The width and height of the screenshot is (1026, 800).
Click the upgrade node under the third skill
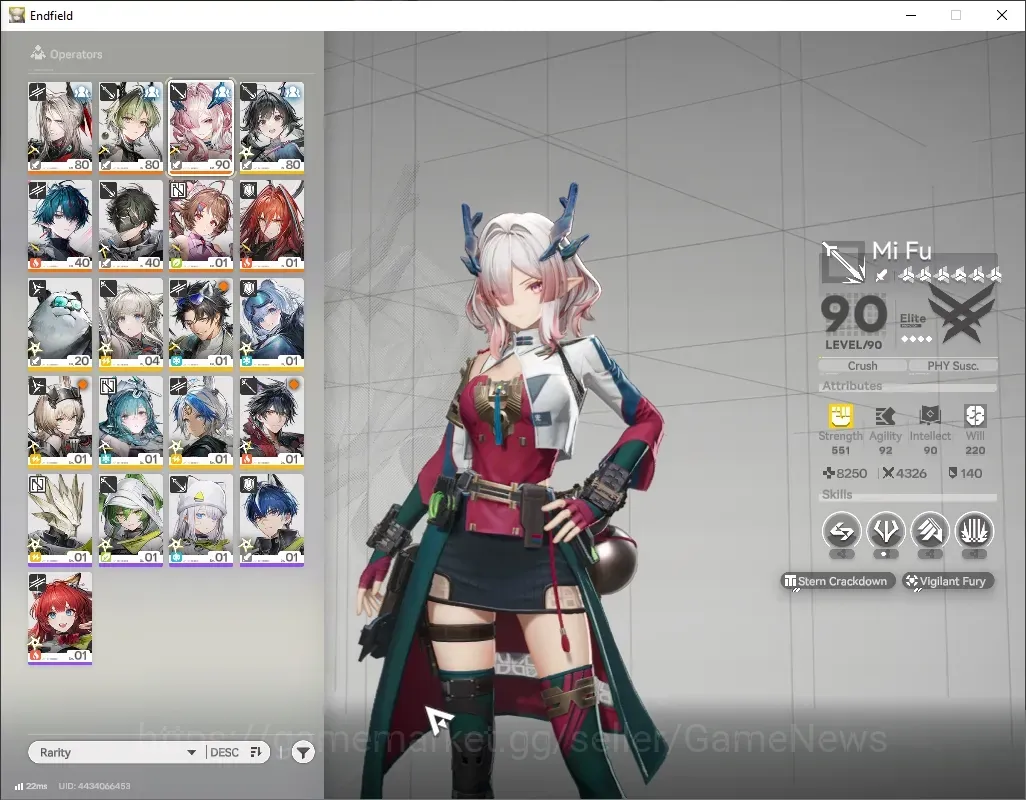click(x=930, y=555)
